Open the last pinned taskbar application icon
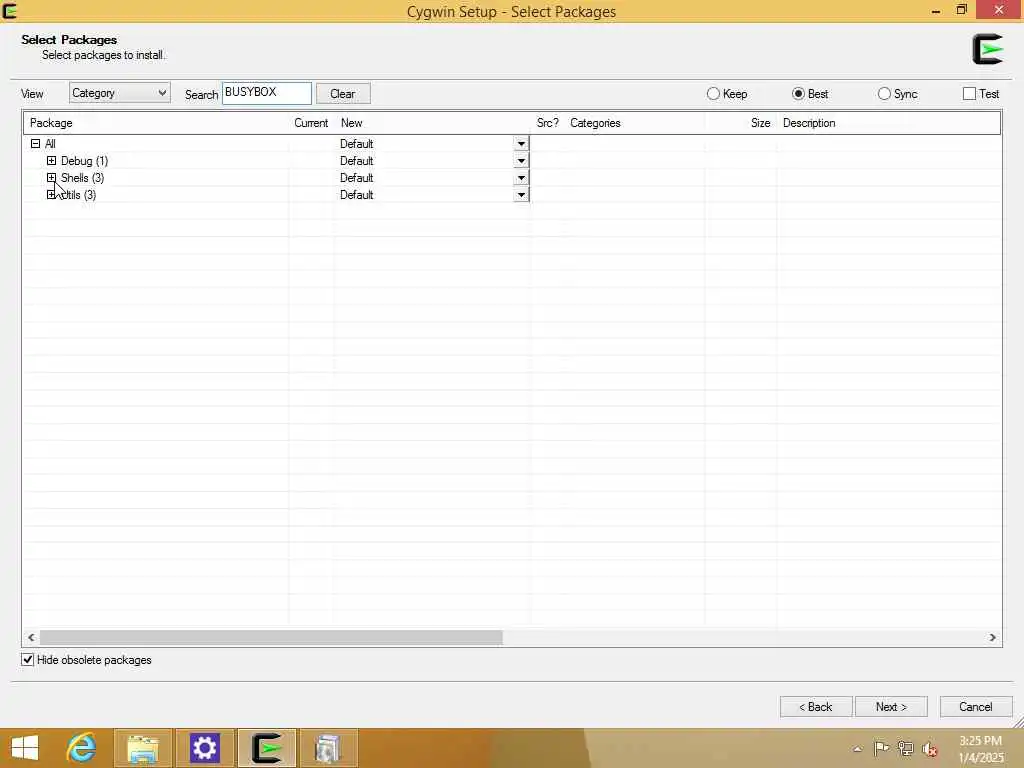This screenshot has height=768, width=1024. pos(328,748)
